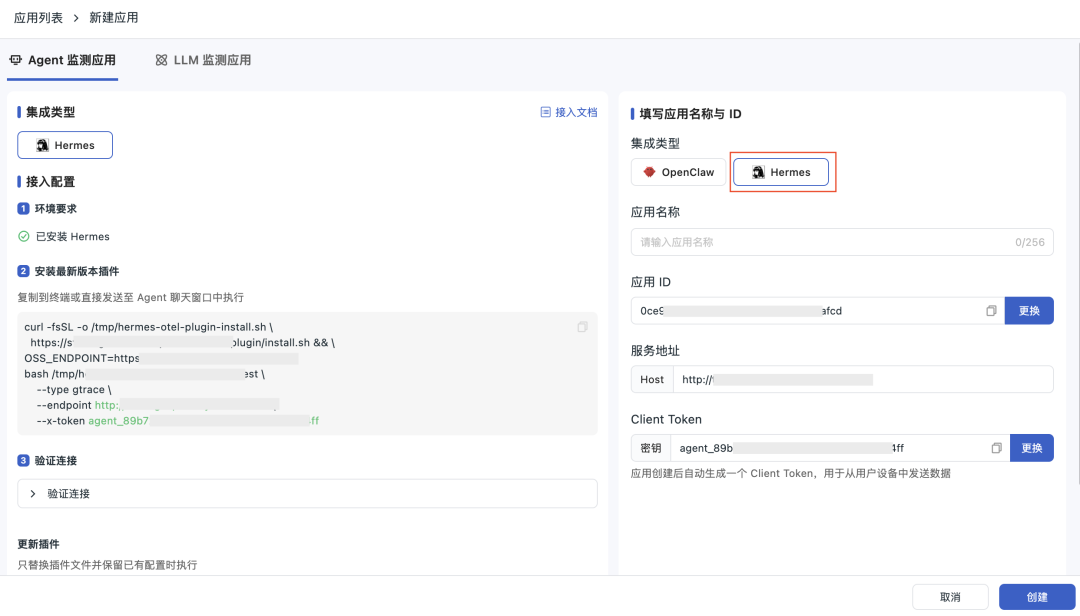Copy the install command code block
The image size is (1080, 616).
pos(582,327)
